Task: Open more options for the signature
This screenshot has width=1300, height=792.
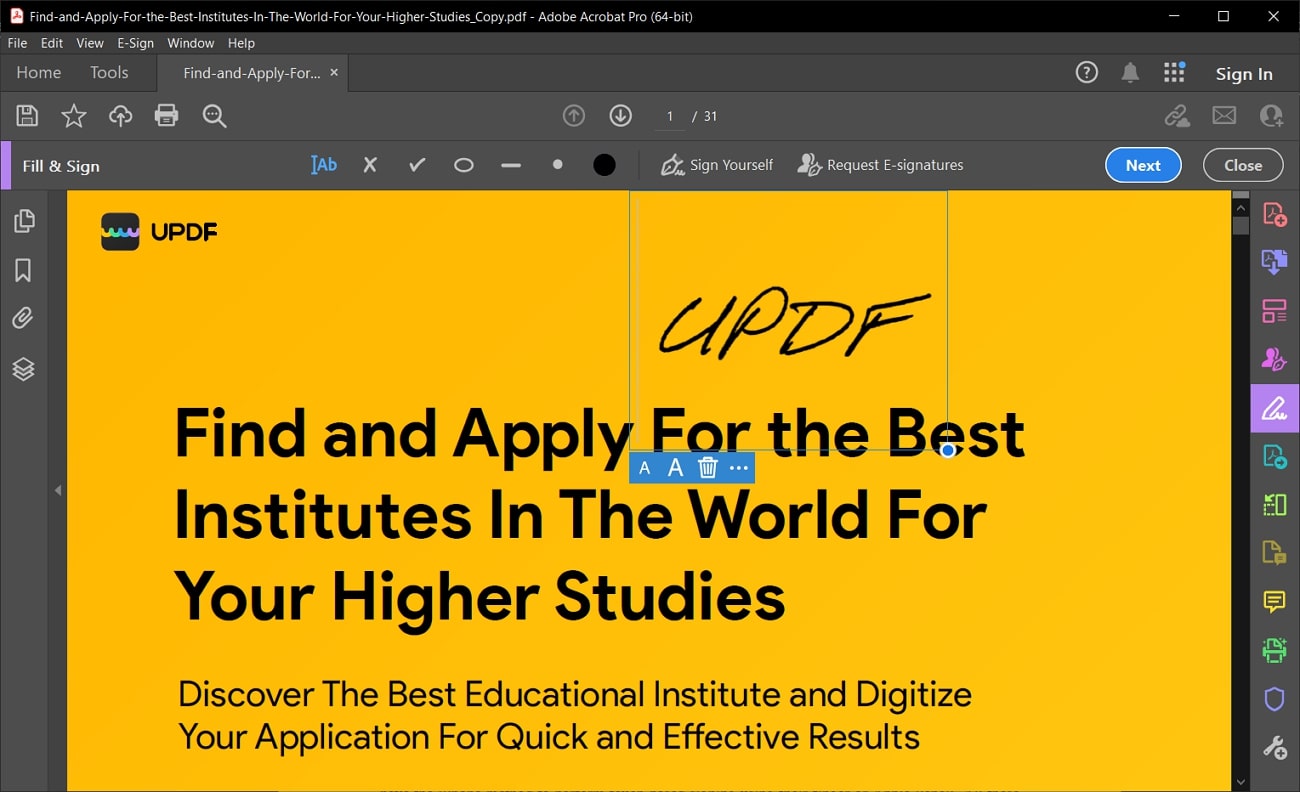Action: coord(738,467)
